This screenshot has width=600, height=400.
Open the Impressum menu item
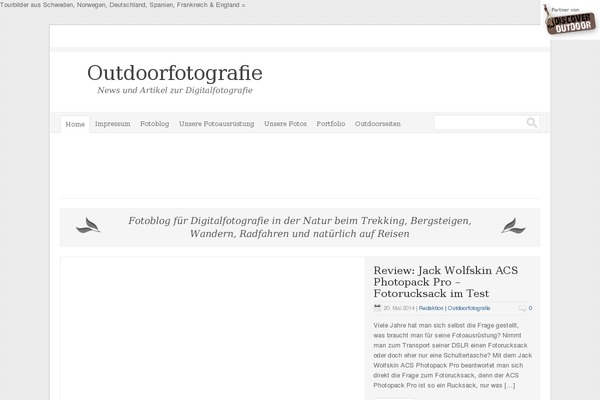(112, 124)
